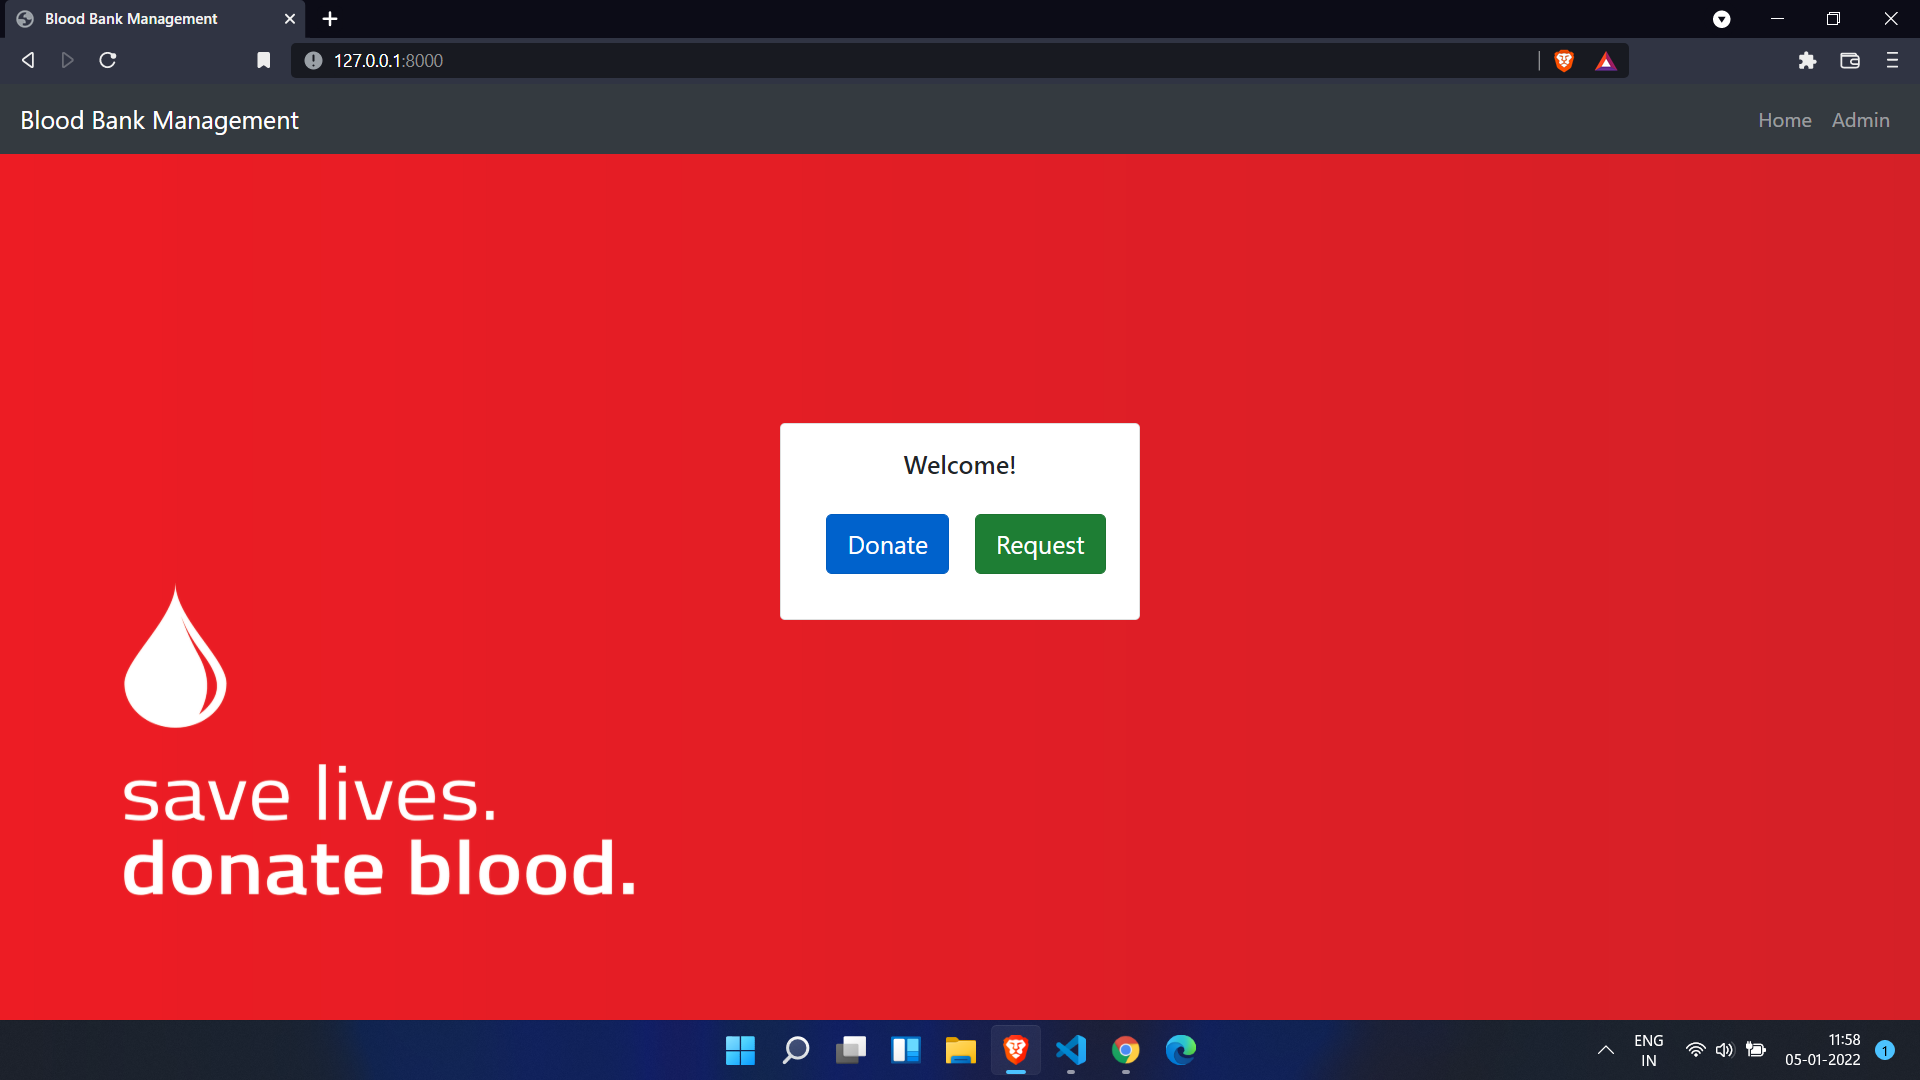Open Brave Rewards from the toolbar
1920x1080 pixels.
pos(1605,60)
